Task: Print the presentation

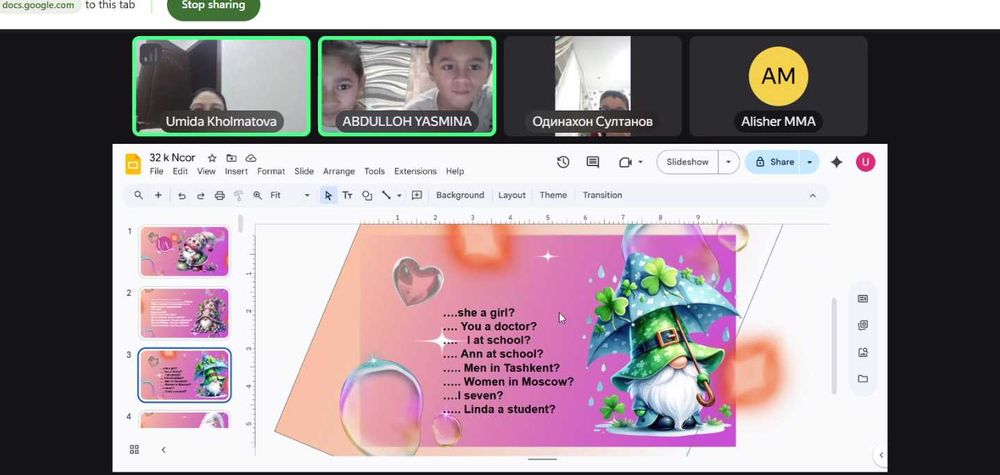Action: [219, 195]
